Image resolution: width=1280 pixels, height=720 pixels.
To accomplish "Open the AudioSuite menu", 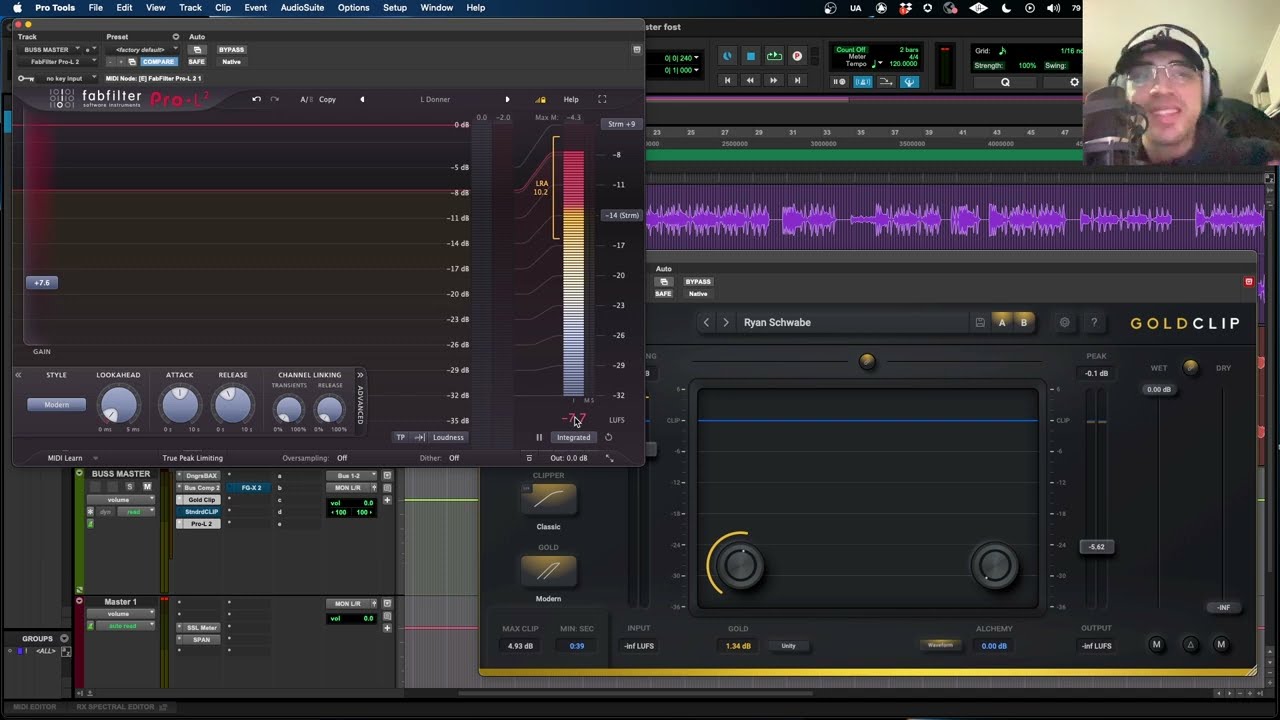I will click(302, 8).
